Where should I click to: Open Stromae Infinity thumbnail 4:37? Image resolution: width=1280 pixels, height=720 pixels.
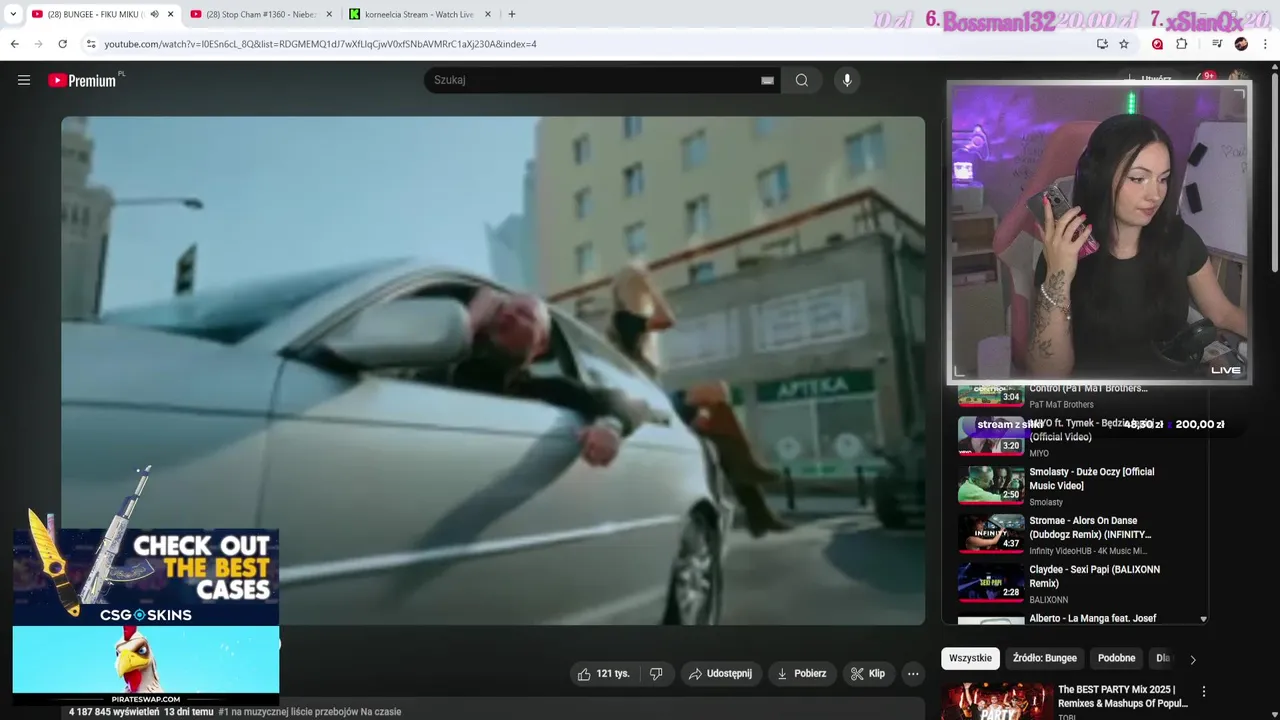click(x=991, y=534)
